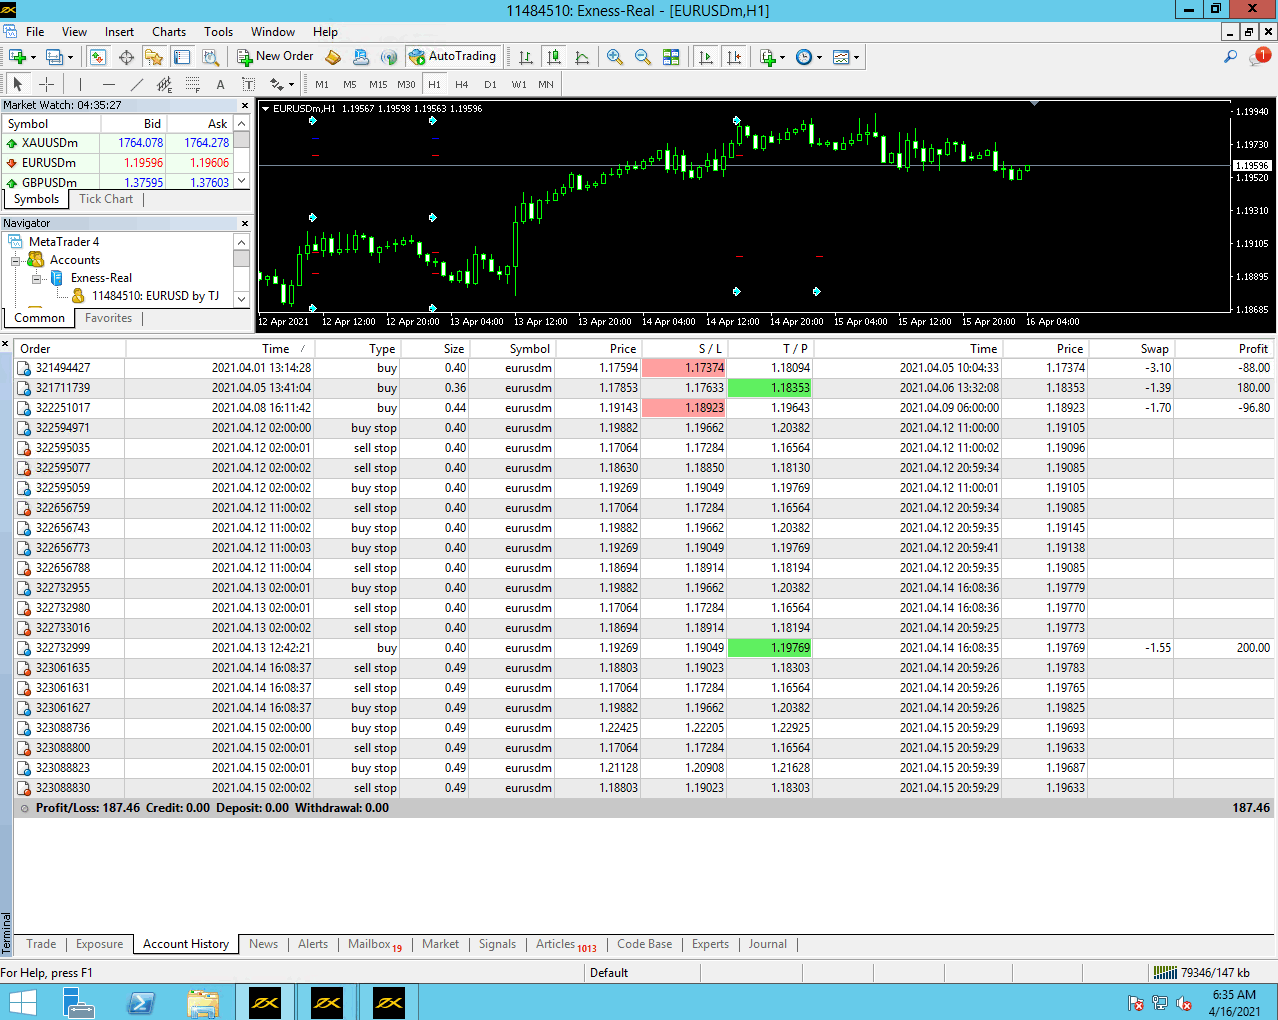
Task: Toggle the Terminal window icon
Action: pyautogui.click(x=182, y=57)
